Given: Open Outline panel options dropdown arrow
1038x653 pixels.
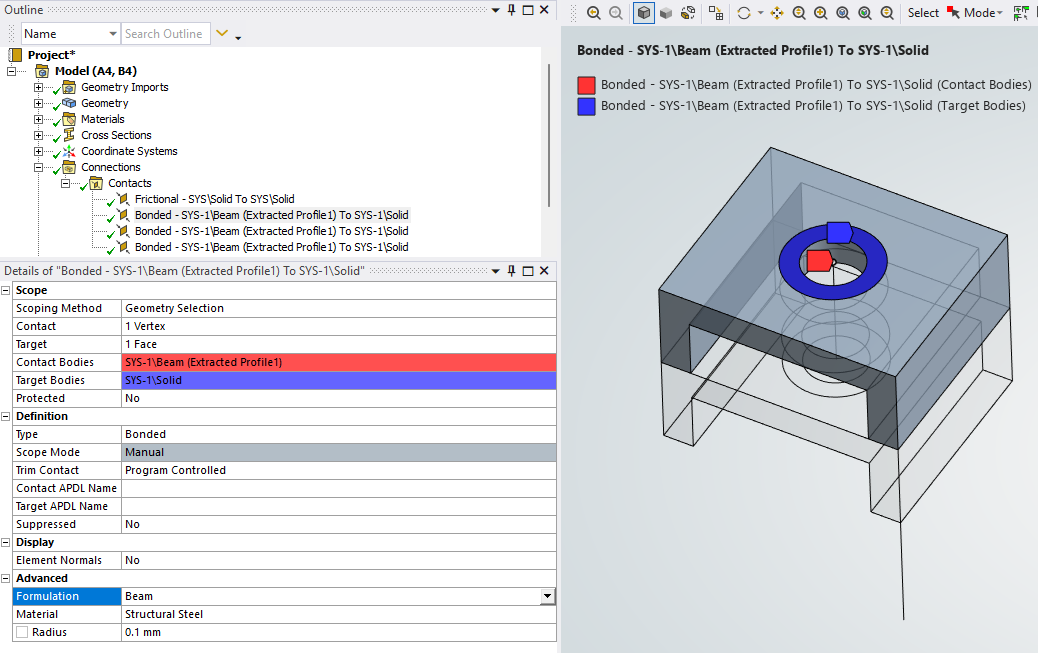Looking at the screenshot, I should (x=495, y=10).
